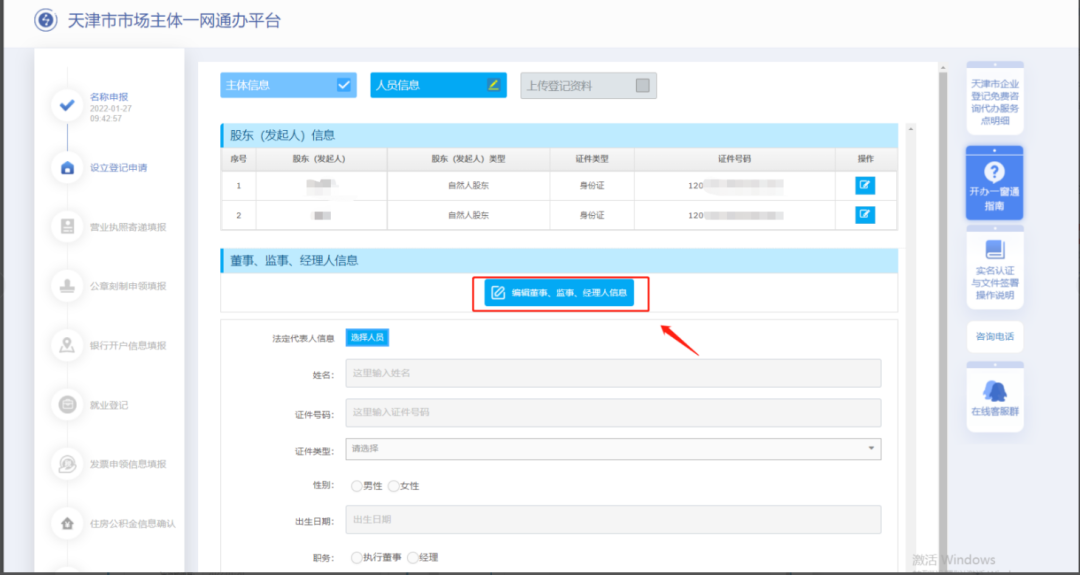
Task: Click 自然人股东 cell in row 1
Action: [x=468, y=185]
